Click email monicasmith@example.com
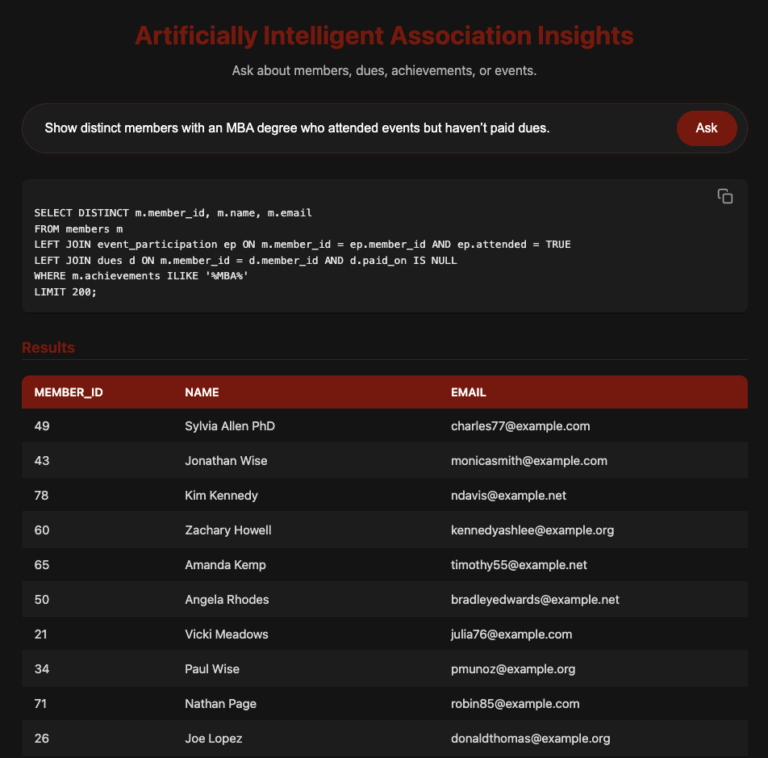768x758 pixels. click(529, 461)
